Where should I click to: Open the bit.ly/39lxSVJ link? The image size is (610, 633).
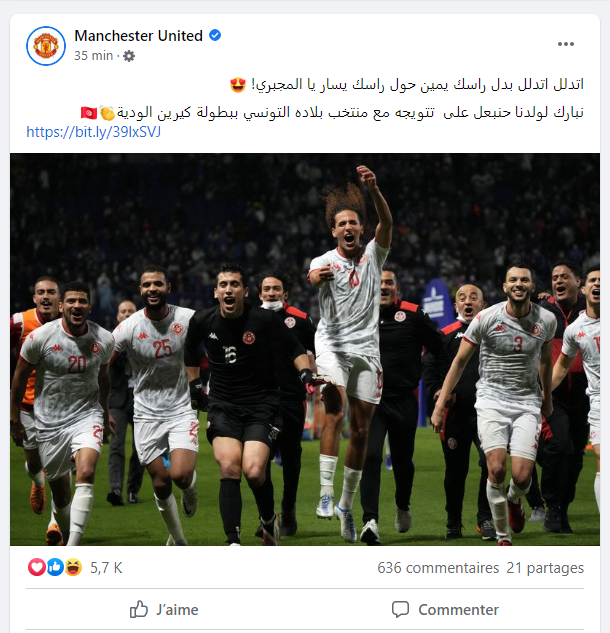(94, 132)
